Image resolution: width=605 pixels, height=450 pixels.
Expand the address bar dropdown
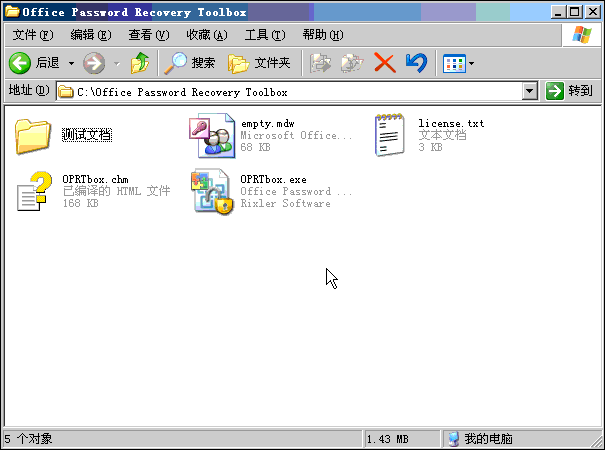click(x=530, y=91)
